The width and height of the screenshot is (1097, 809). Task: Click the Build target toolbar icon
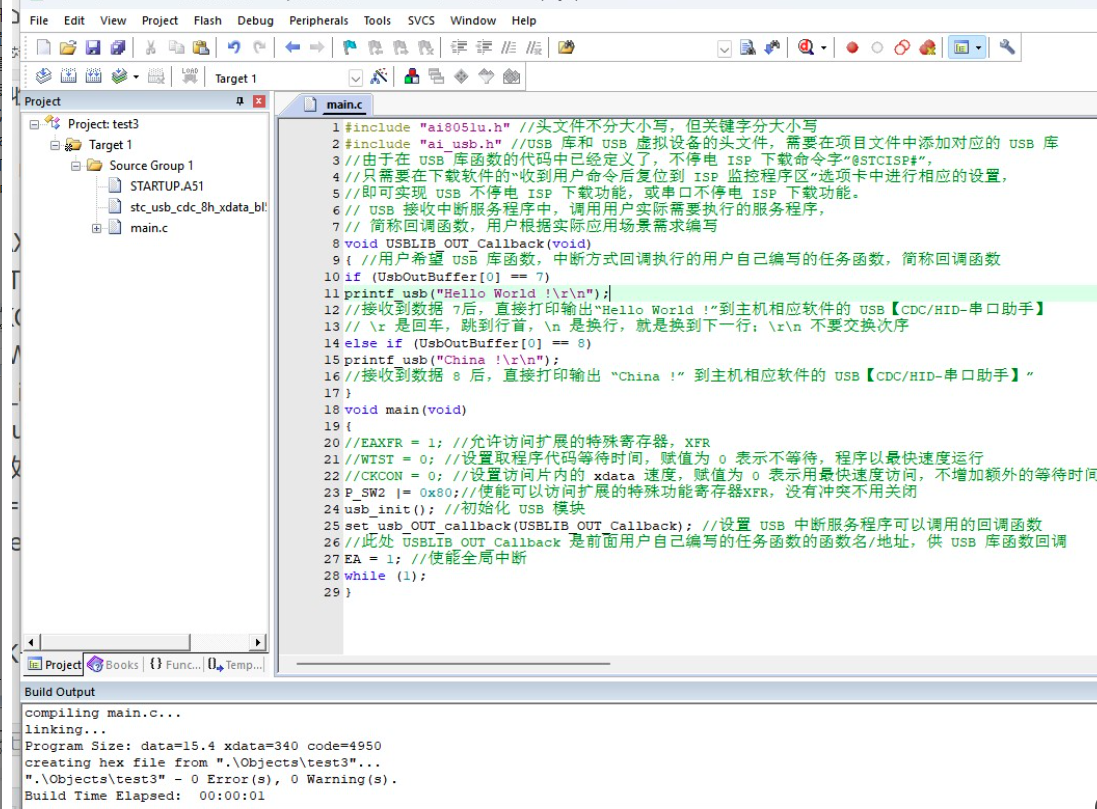(68, 77)
